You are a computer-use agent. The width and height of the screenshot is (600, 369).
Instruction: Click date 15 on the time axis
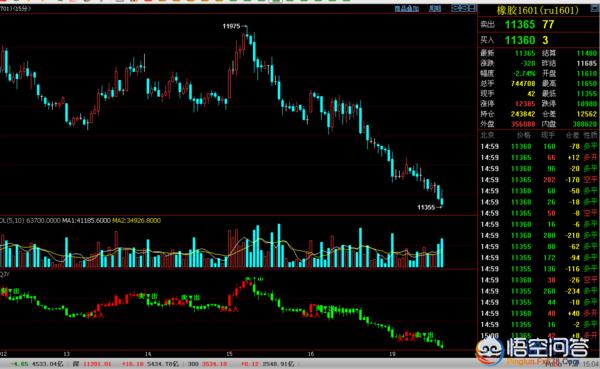229,354
